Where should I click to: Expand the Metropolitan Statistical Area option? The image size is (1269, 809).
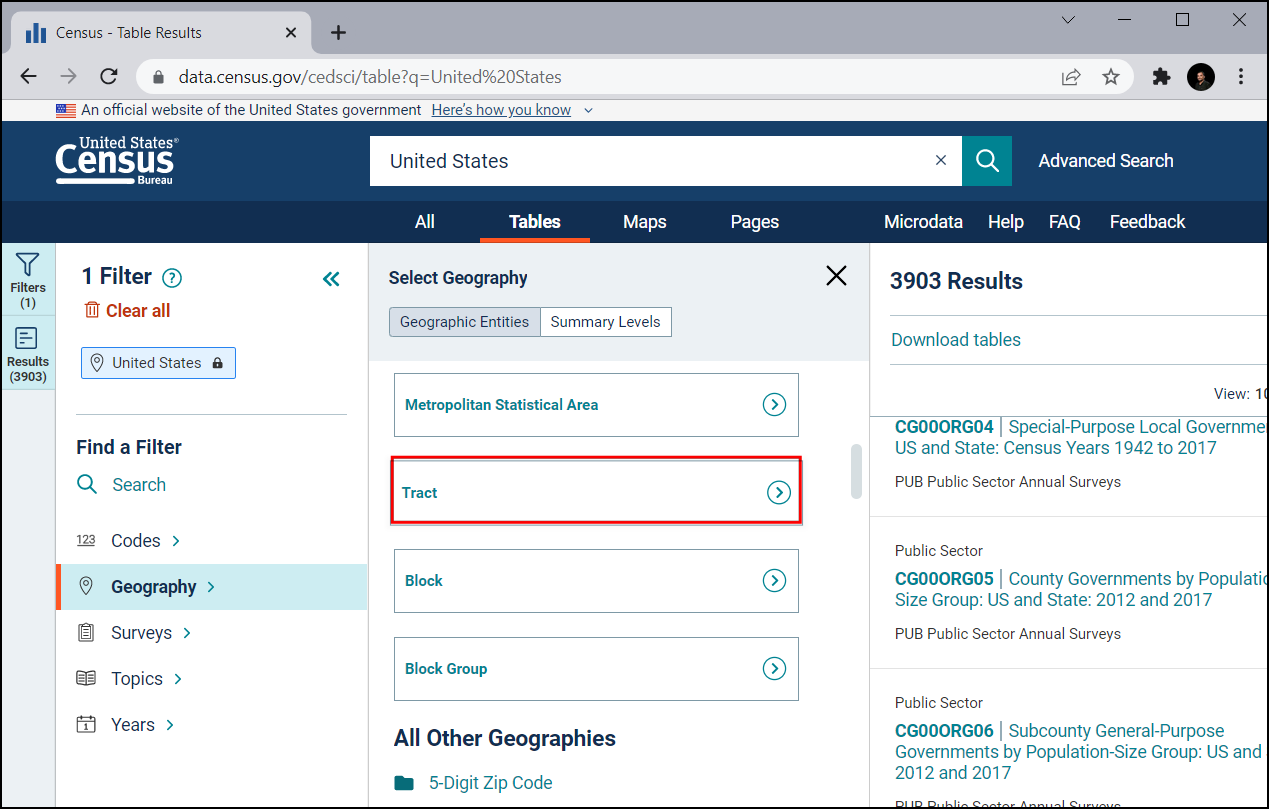point(774,405)
